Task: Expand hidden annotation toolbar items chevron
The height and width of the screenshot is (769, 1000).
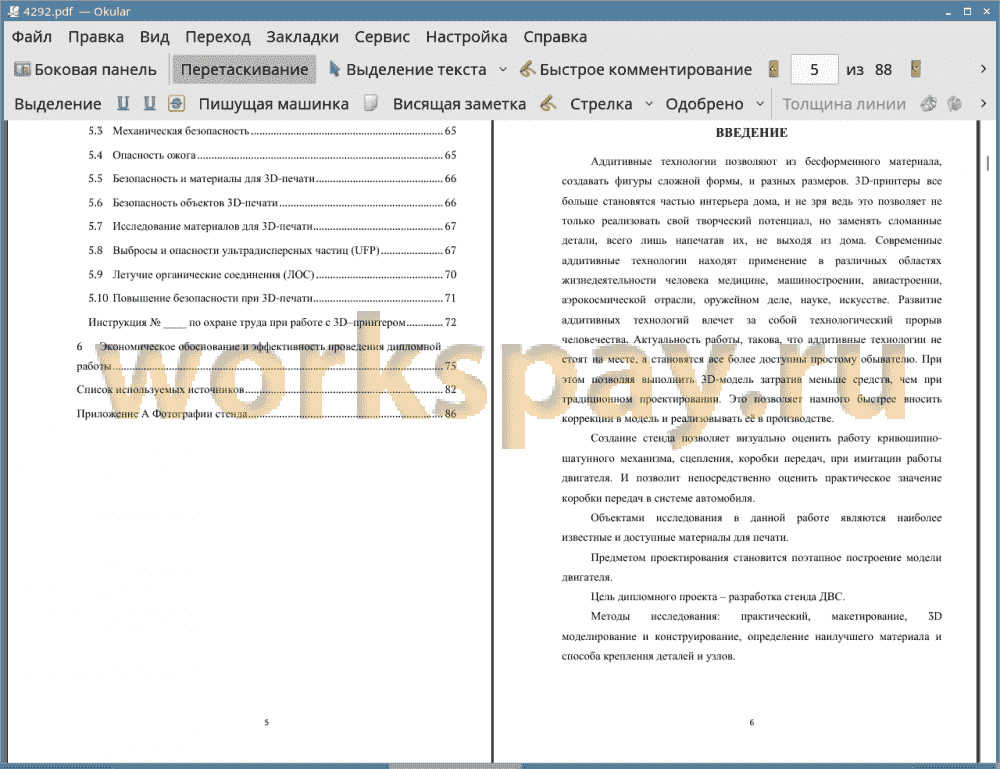Action: (983, 103)
